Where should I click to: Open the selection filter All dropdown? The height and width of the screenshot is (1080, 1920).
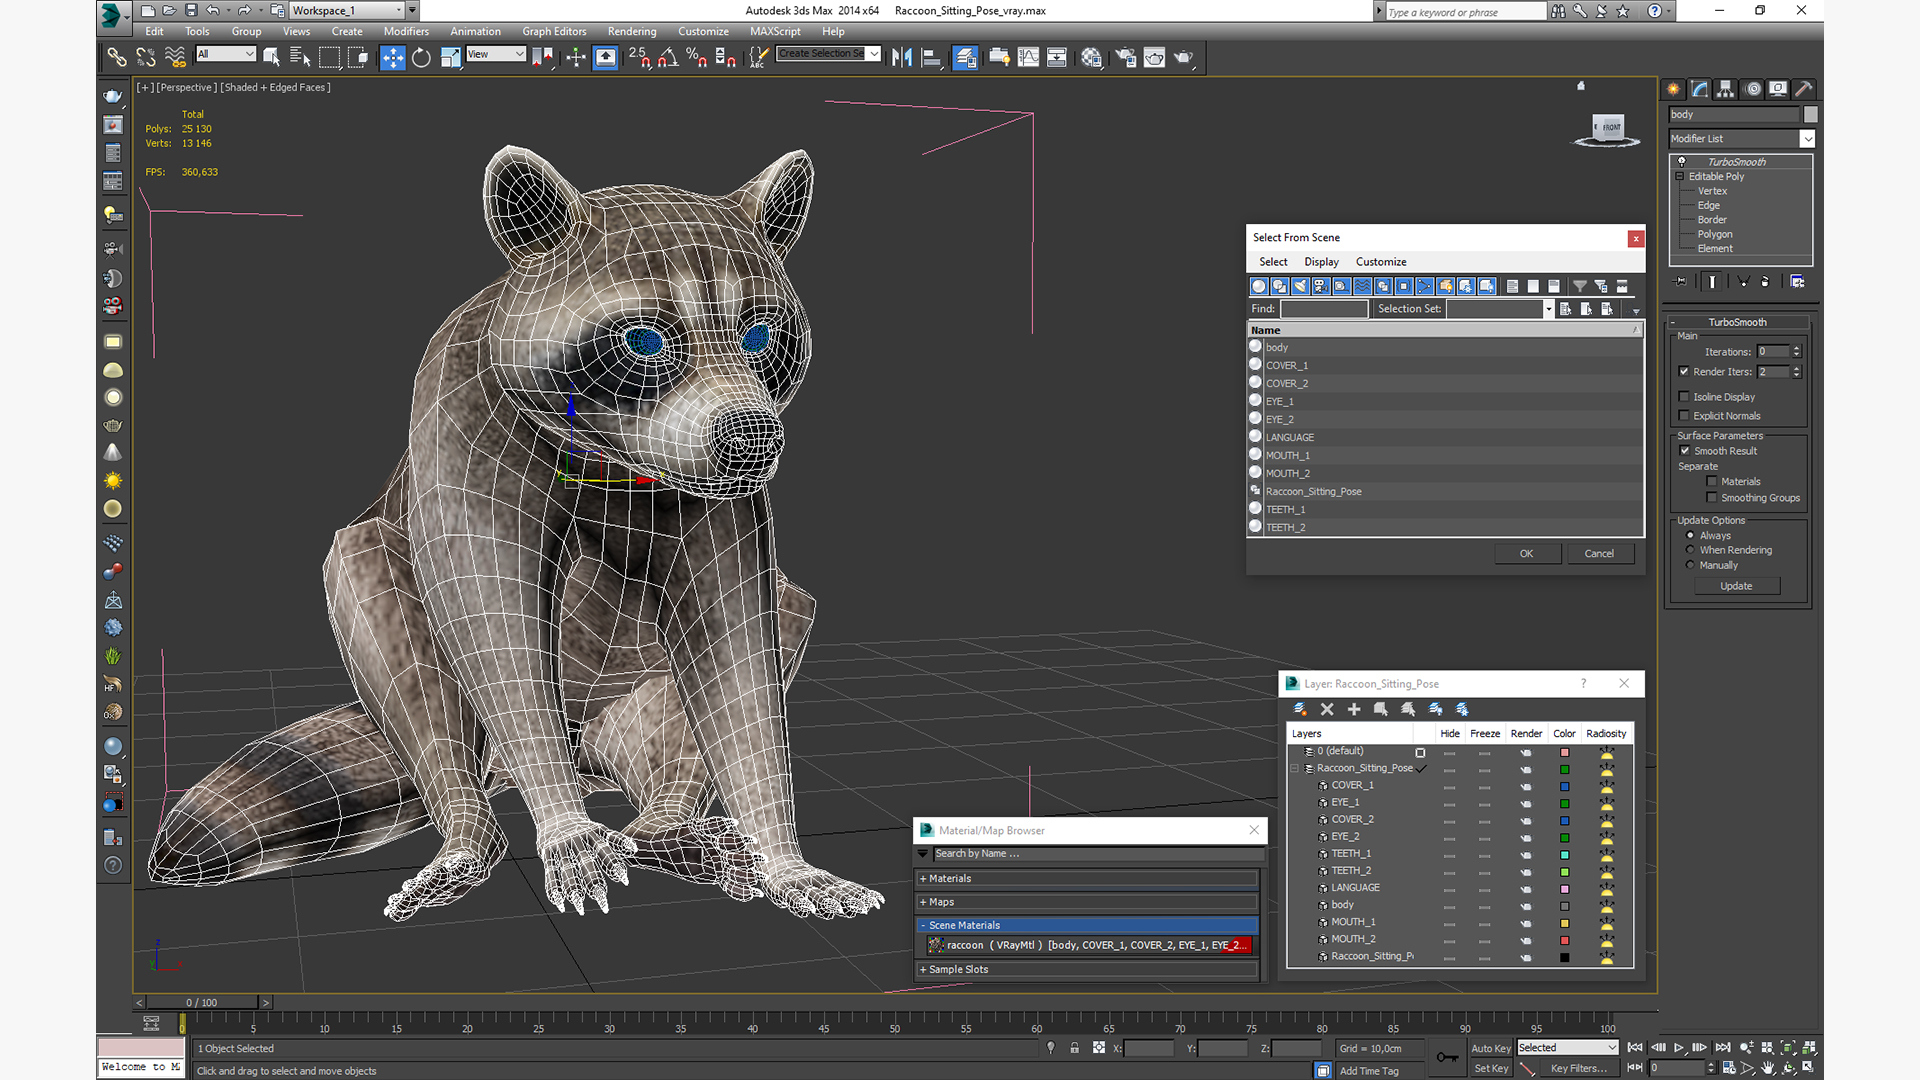[226, 54]
